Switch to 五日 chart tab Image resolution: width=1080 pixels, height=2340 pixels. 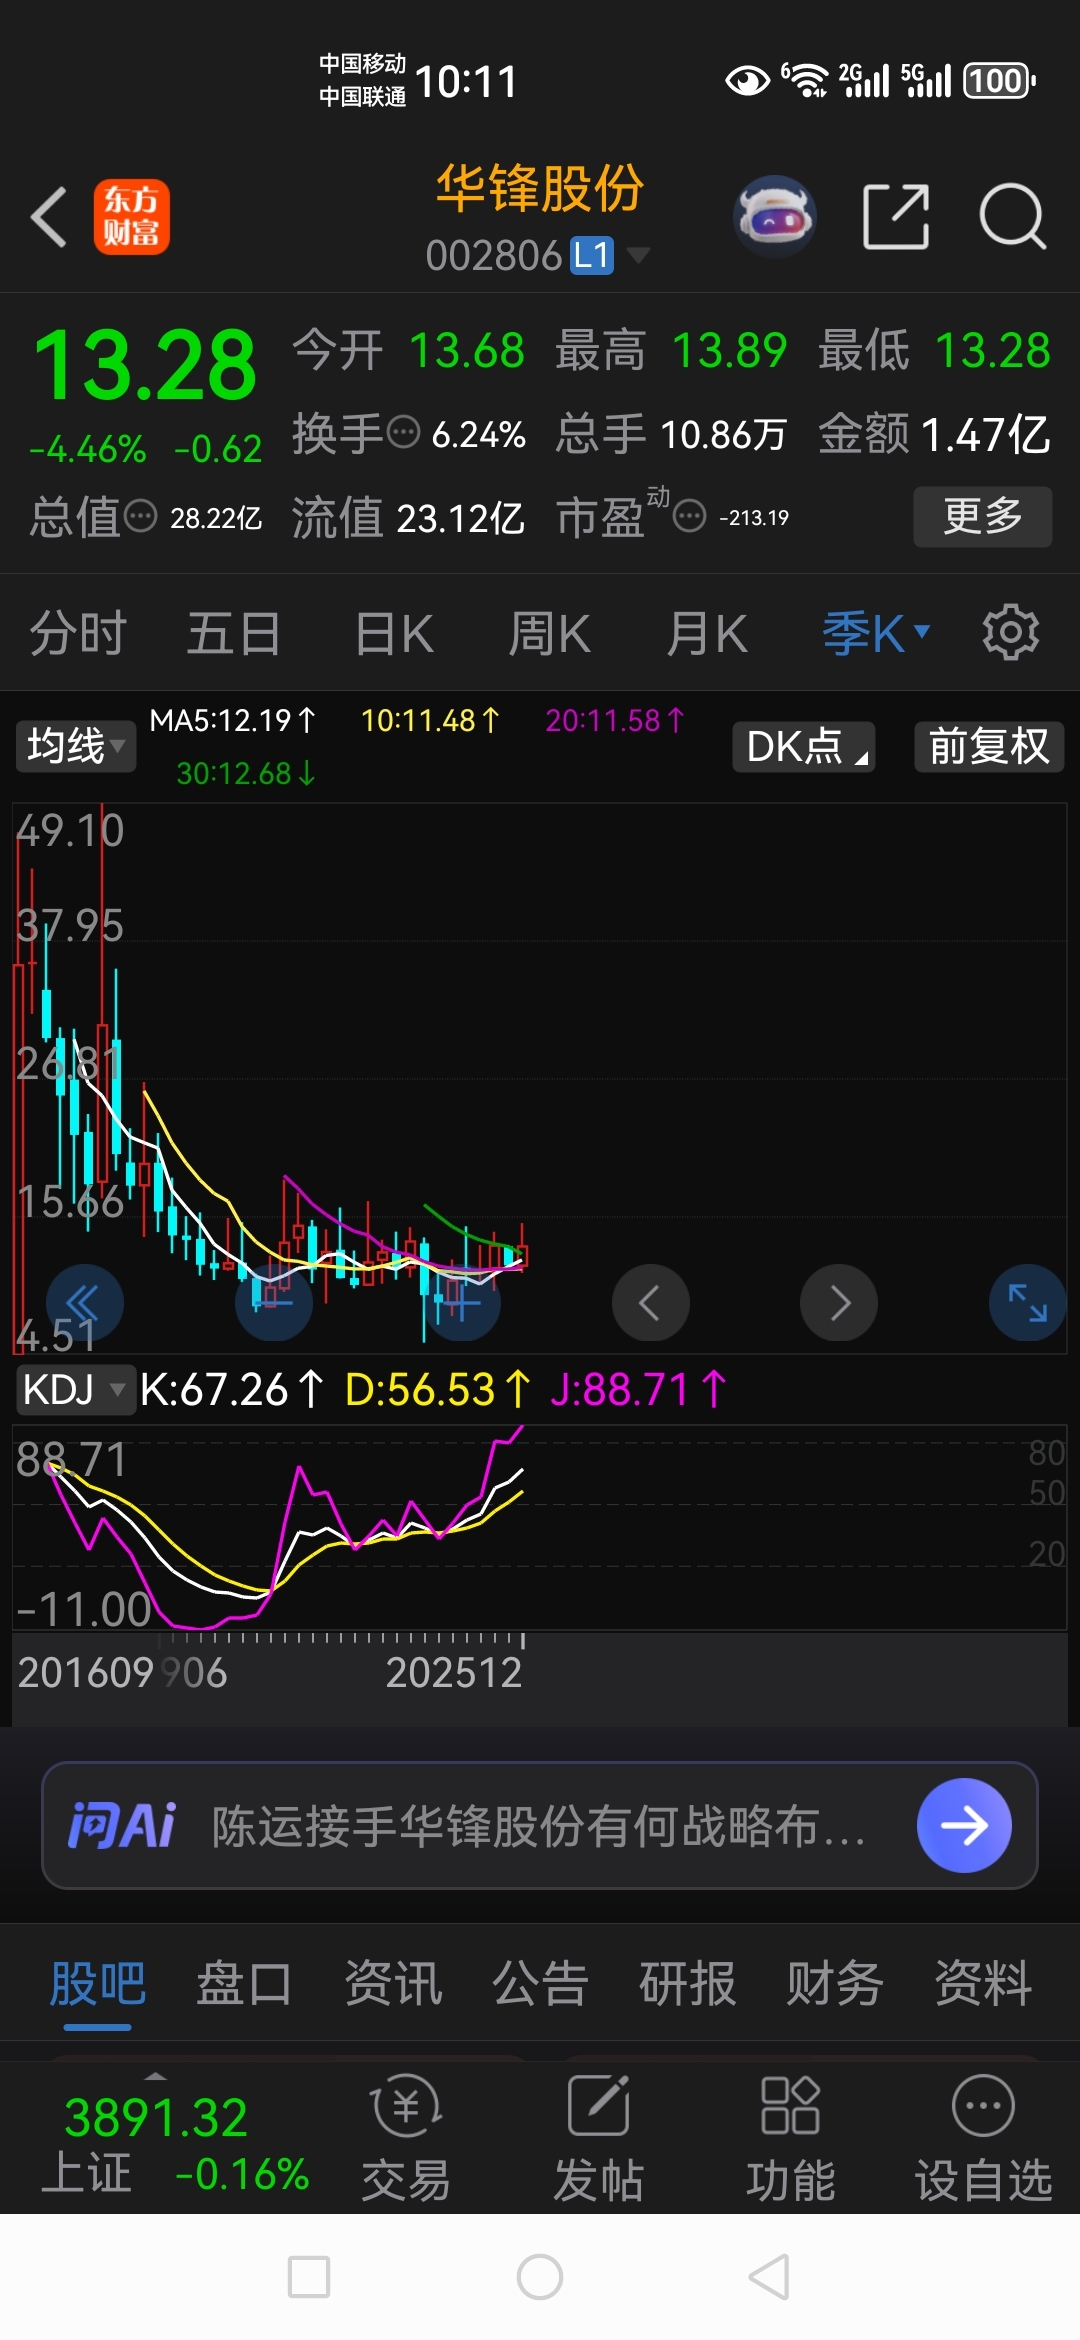234,634
